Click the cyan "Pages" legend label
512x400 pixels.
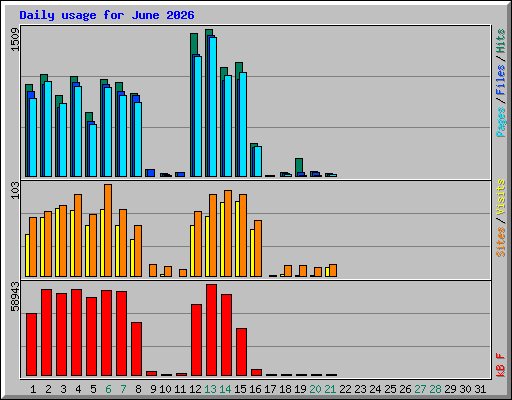[500, 122]
